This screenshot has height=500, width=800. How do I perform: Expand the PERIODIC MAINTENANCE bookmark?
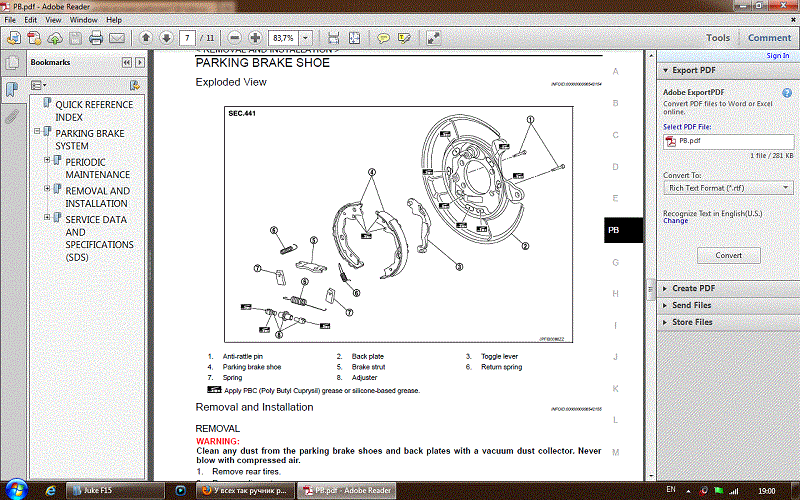[x=47, y=160]
